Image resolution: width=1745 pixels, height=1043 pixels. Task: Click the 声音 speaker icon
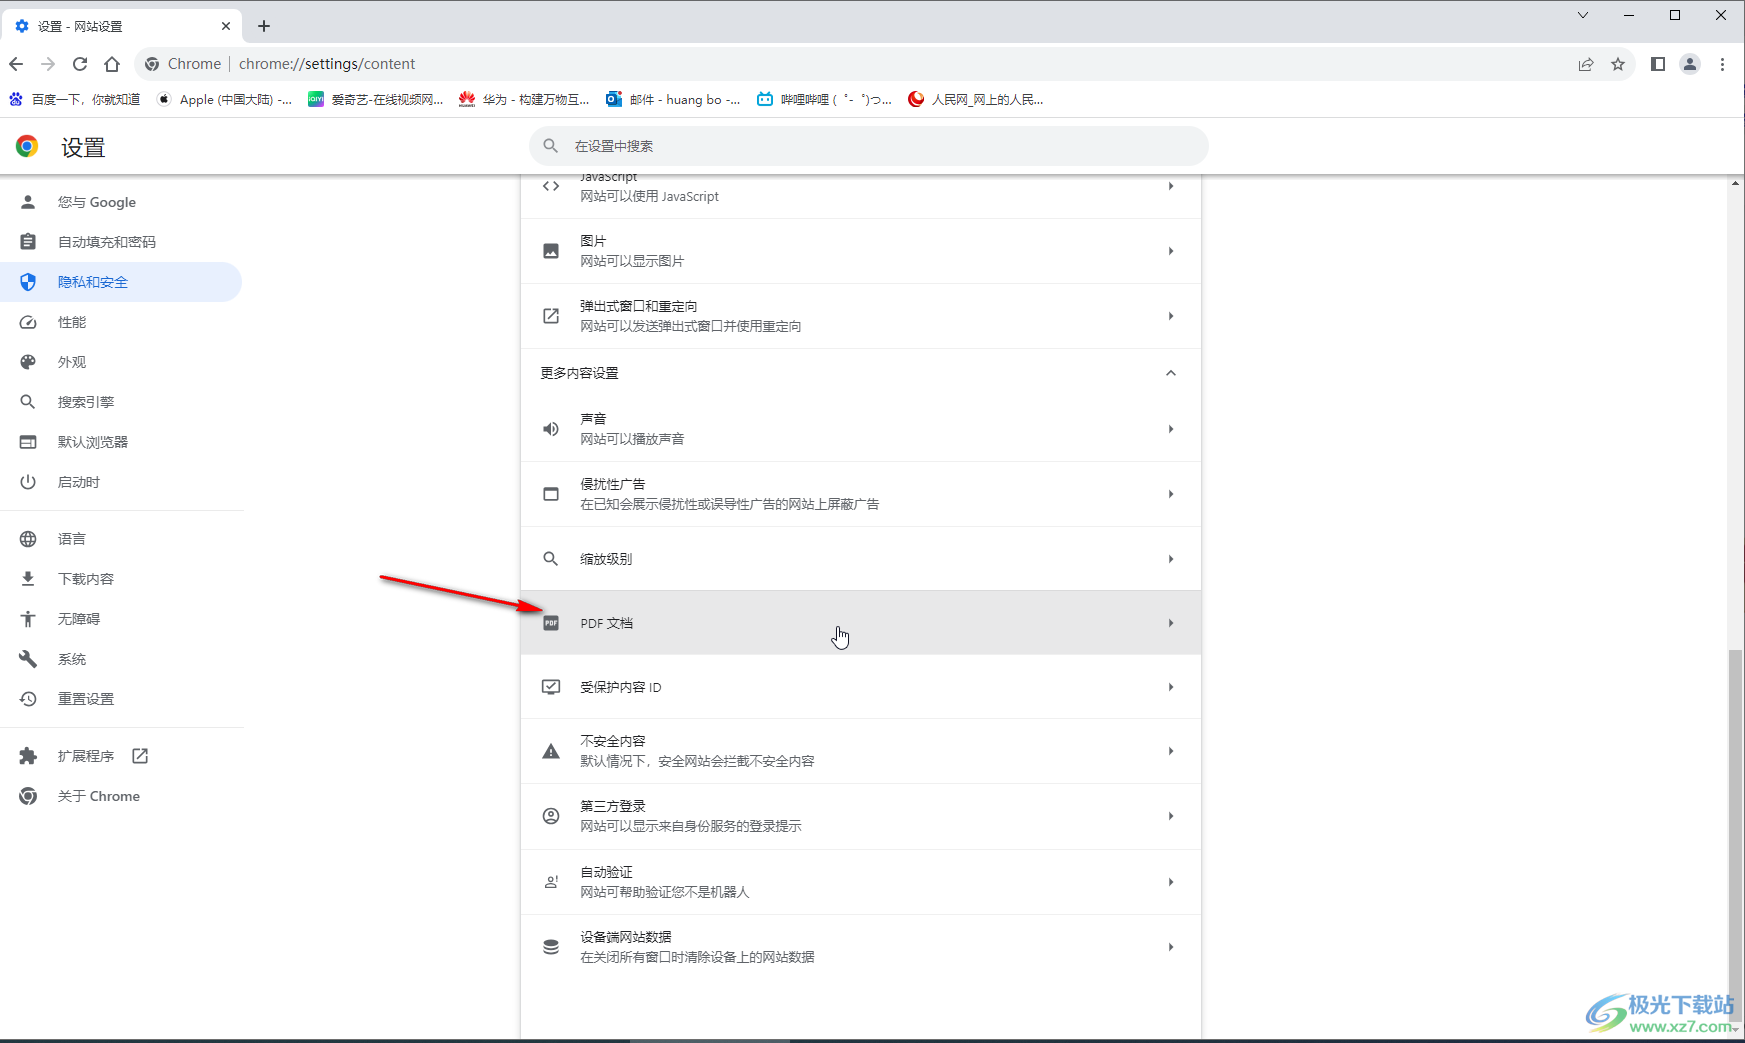pos(551,429)
